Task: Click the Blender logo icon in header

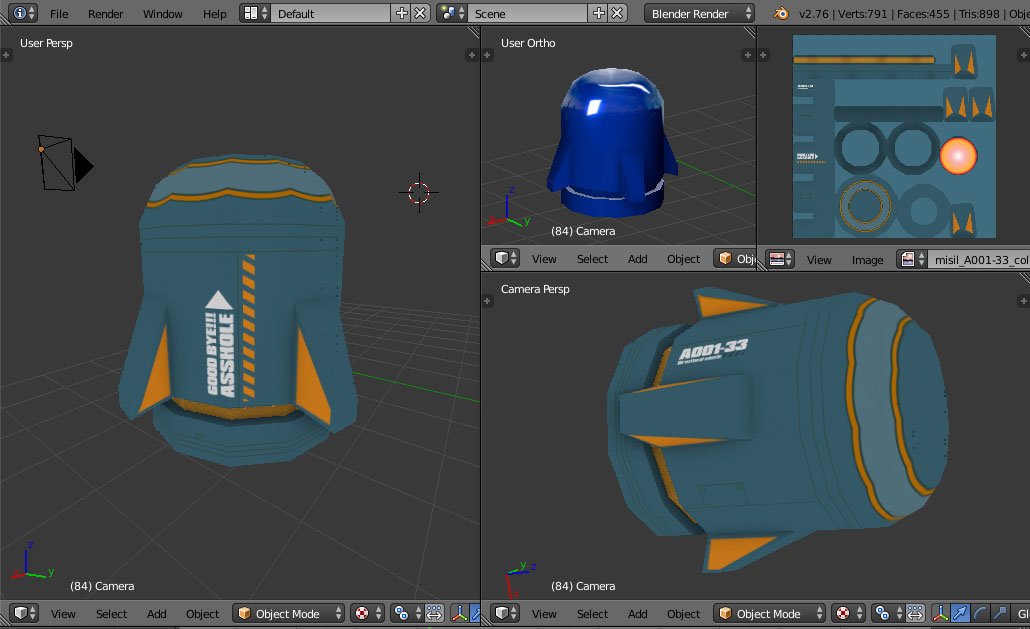Action: click(781, 13)
